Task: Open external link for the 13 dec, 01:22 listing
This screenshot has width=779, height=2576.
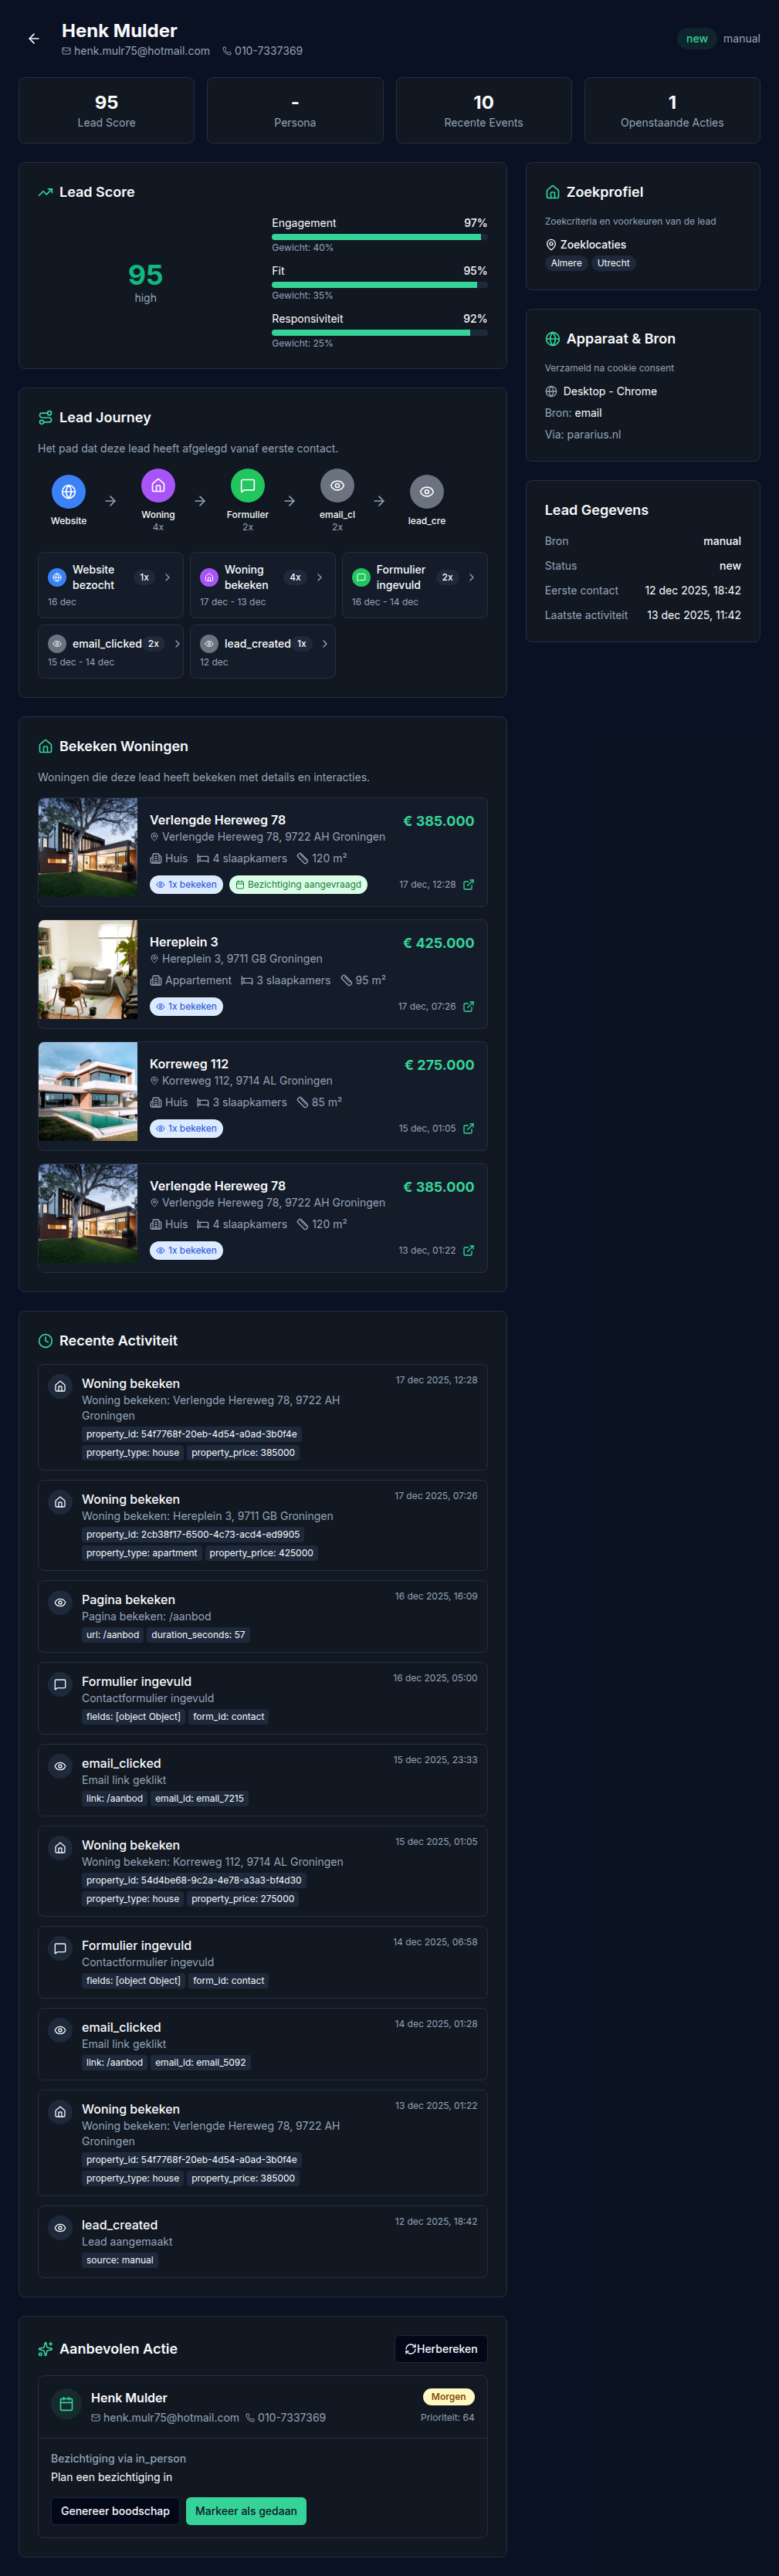Action: click(468, 1251)
